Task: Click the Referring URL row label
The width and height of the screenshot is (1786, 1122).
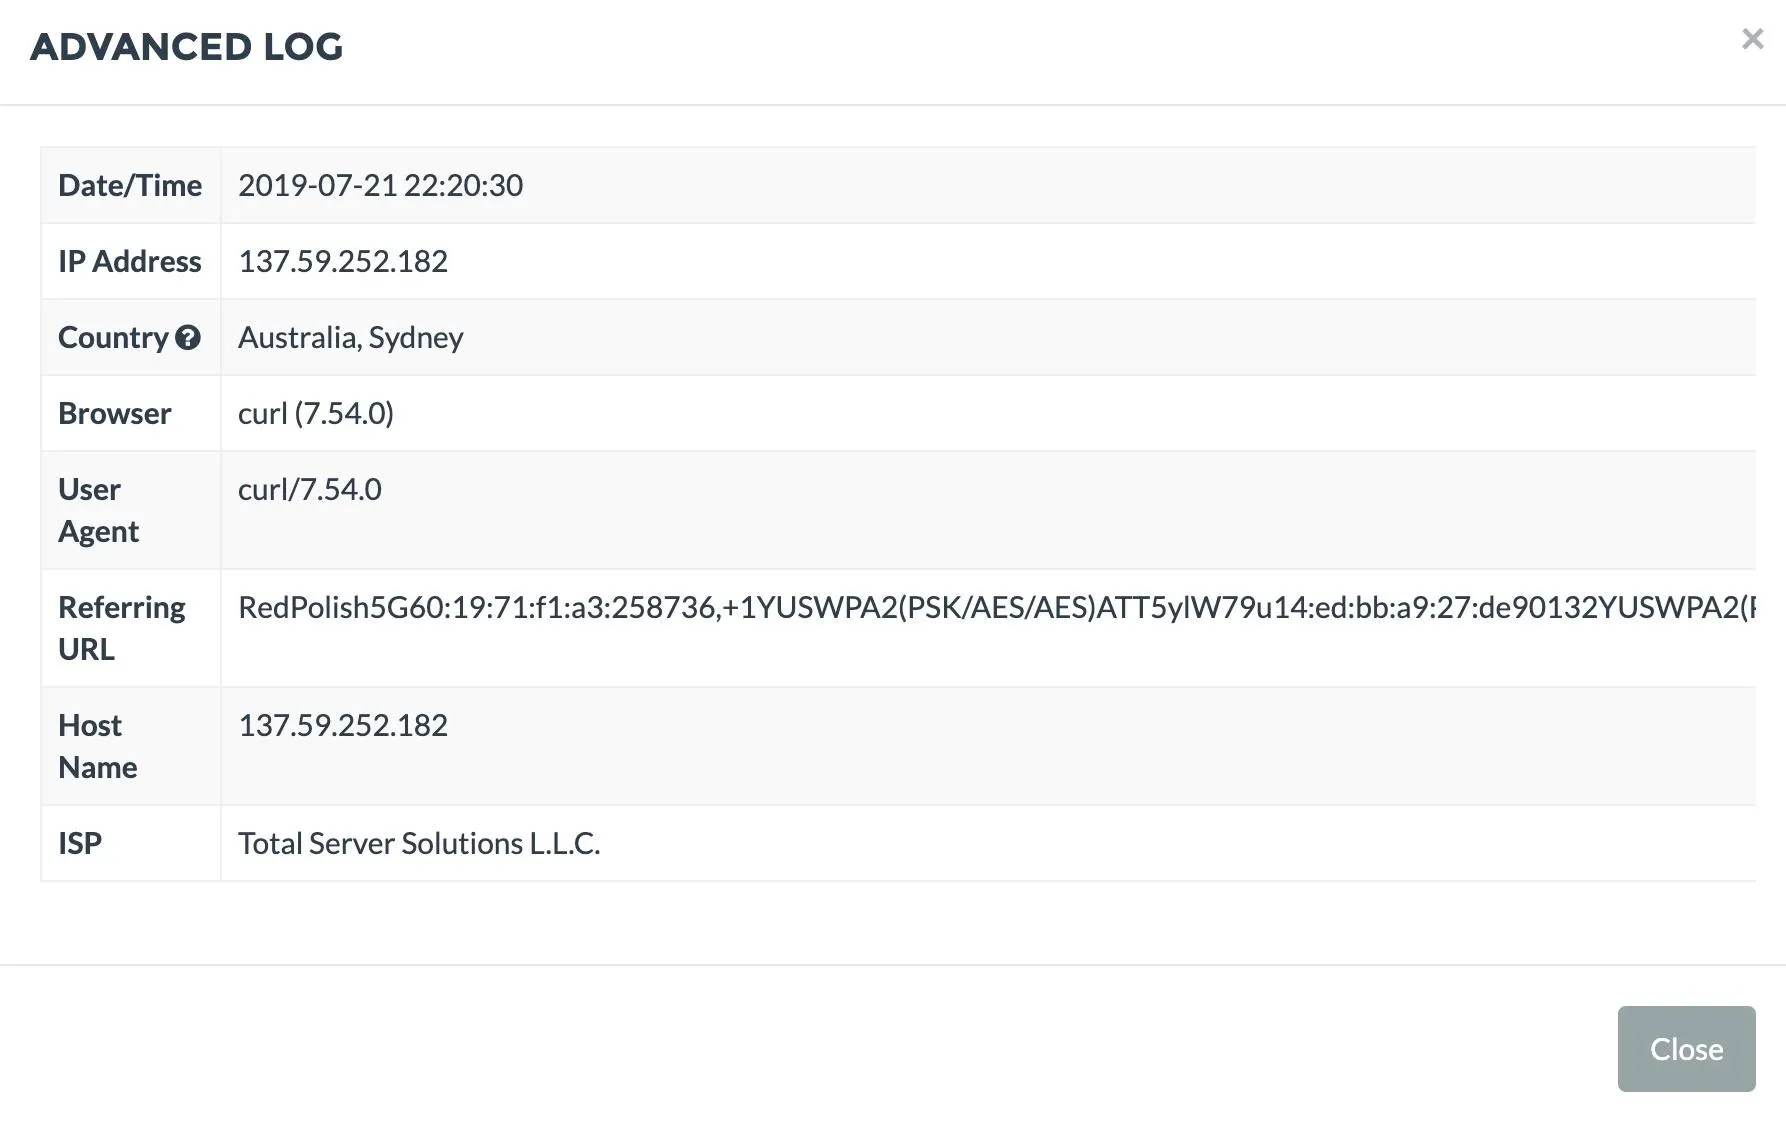Action: [x=122, y=628]
